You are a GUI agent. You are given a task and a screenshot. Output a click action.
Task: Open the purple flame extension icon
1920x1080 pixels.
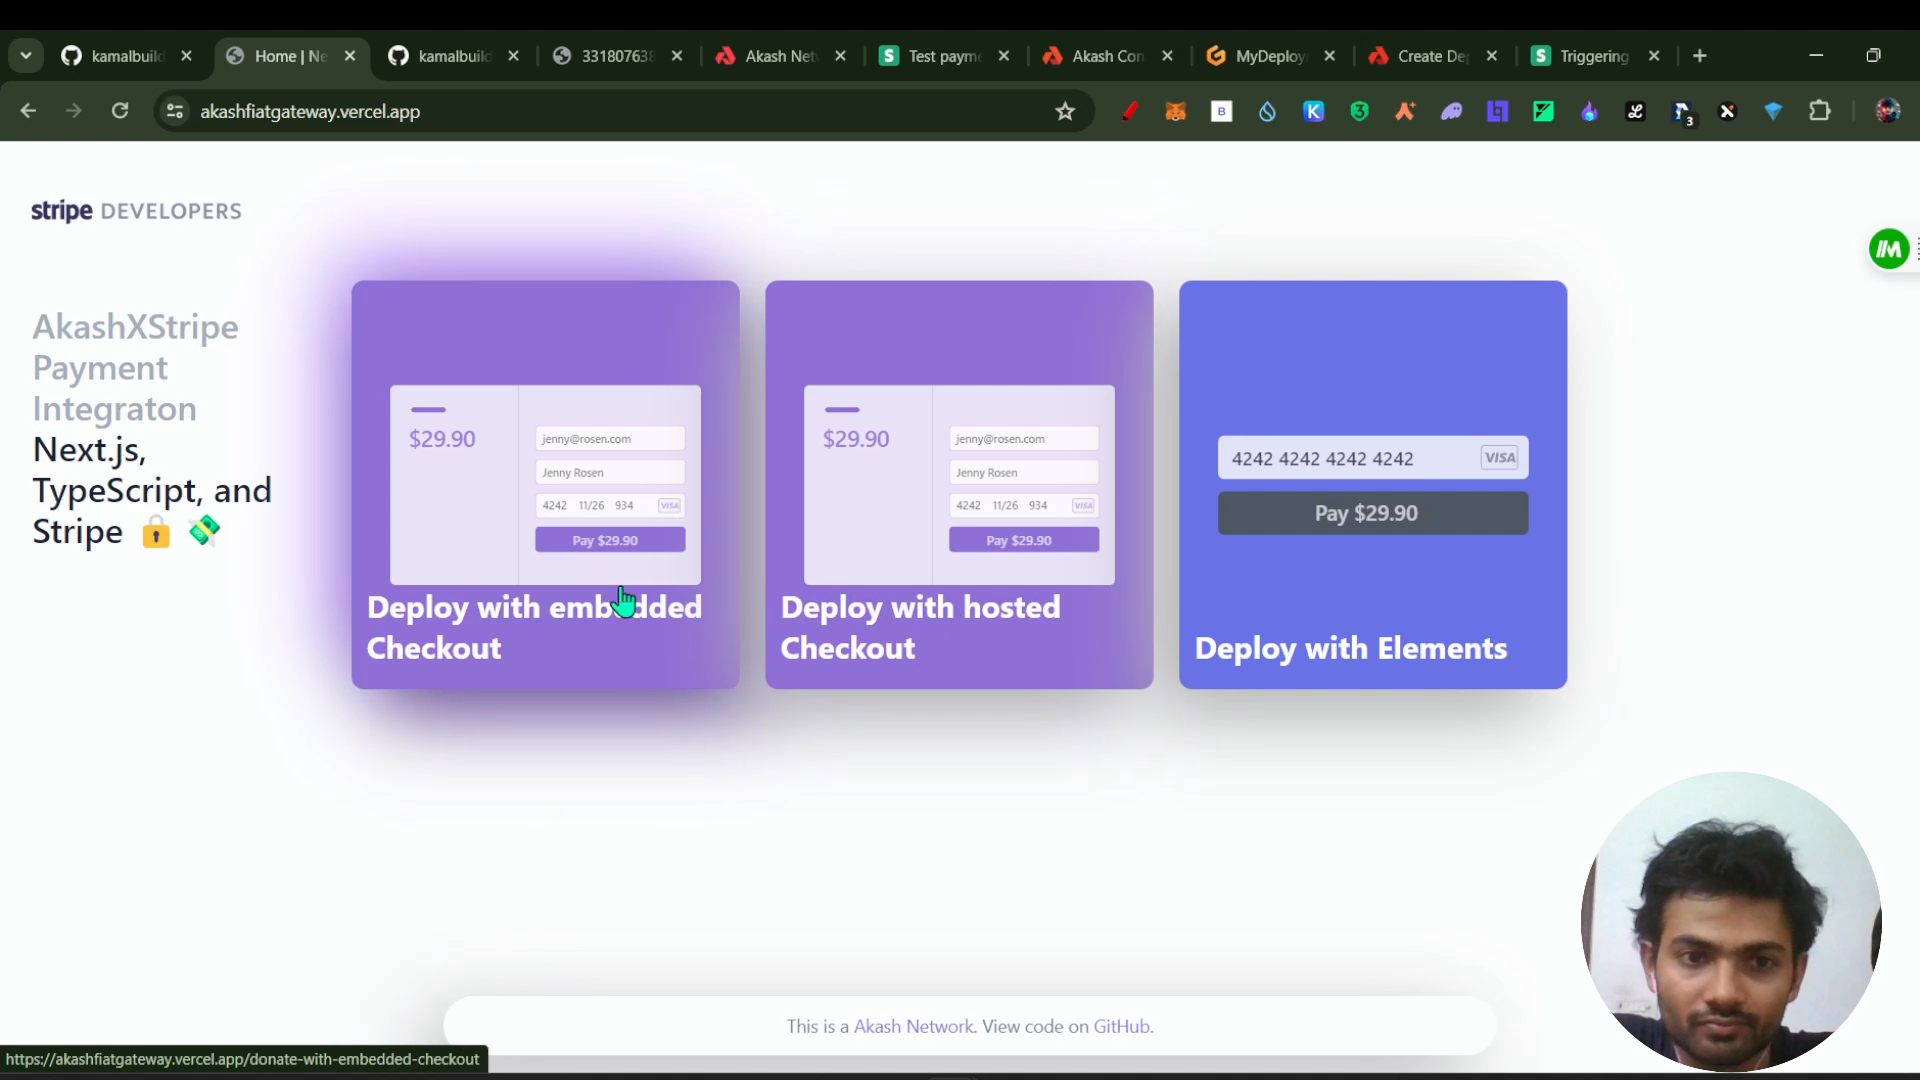pos(1589,111)
